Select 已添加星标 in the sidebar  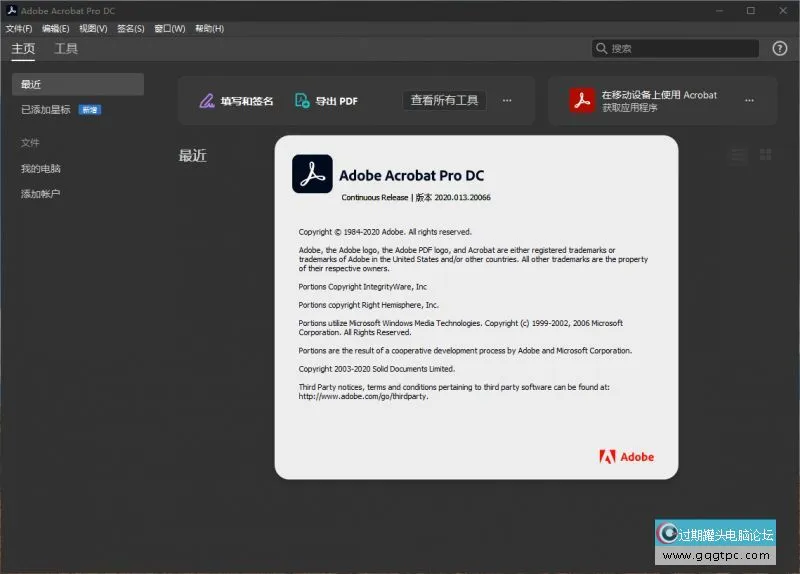click(x=46, y=110)
